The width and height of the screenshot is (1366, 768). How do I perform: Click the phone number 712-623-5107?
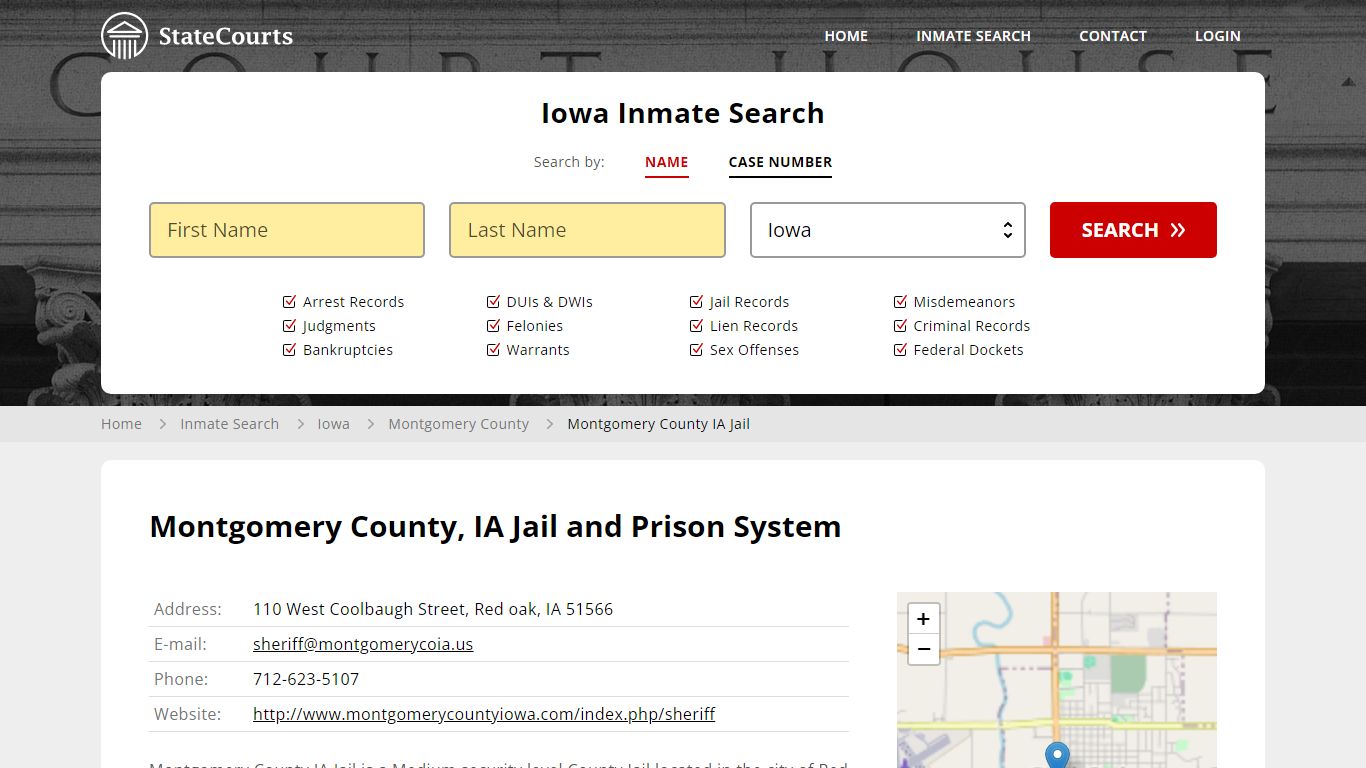click(306, 679)
